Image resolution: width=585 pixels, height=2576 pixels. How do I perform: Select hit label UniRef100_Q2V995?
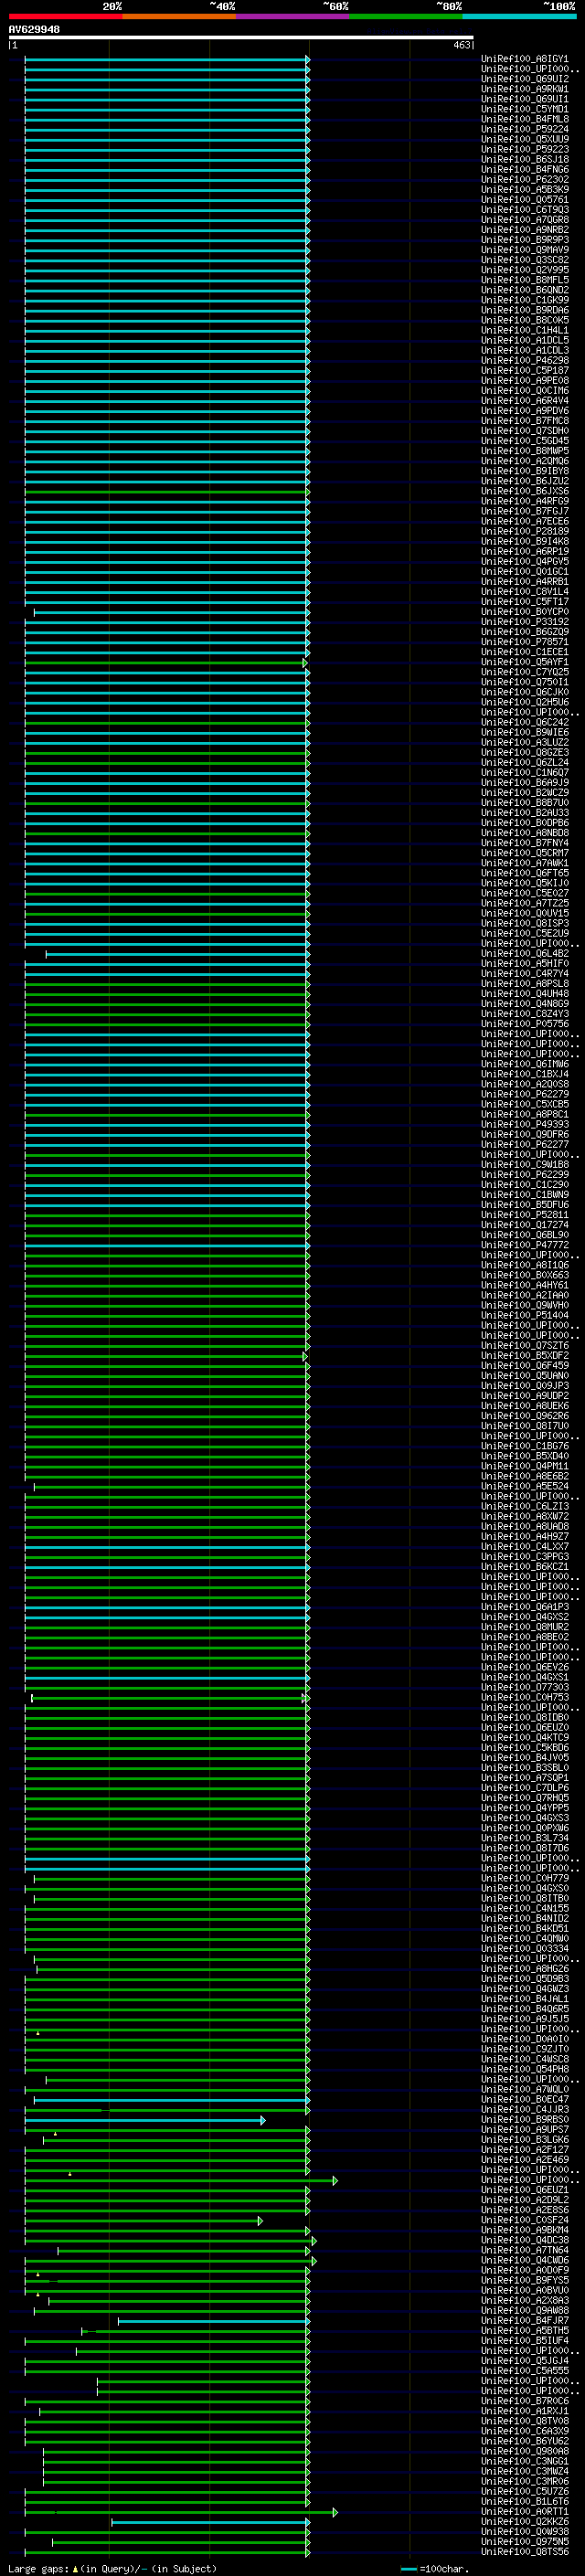525,270
